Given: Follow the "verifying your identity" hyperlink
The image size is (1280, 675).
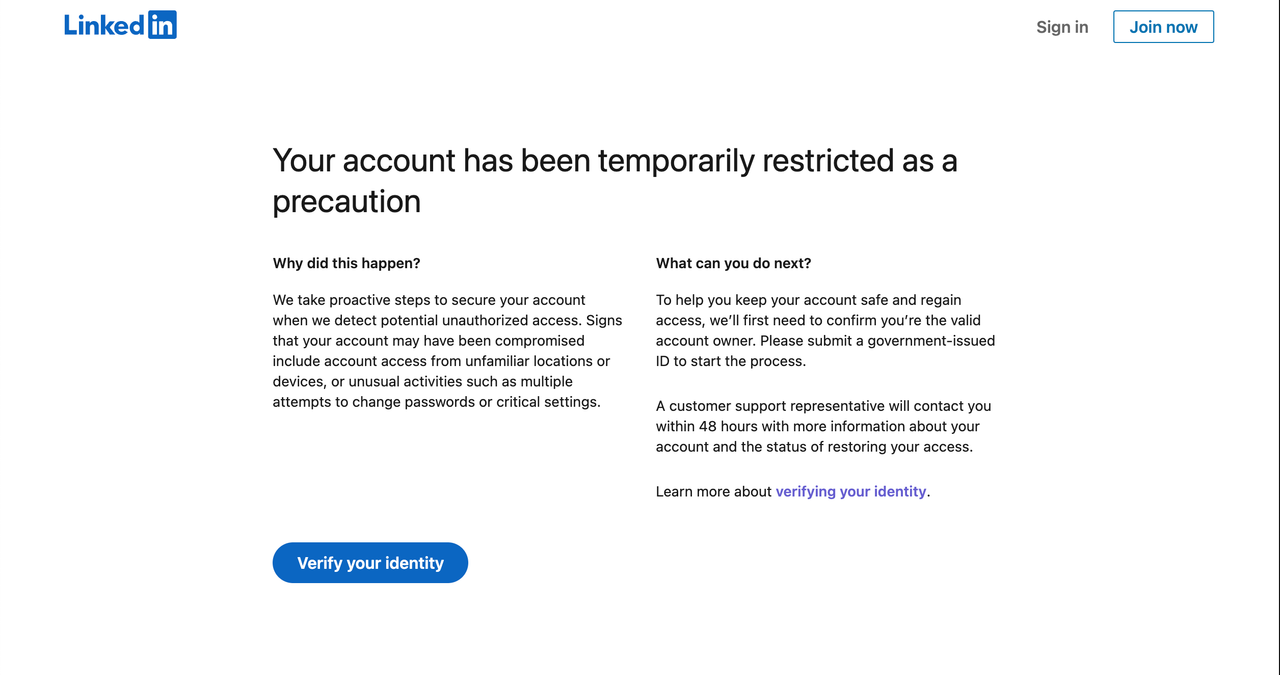Looking at the screenshot, I should (x=851, y=491).
